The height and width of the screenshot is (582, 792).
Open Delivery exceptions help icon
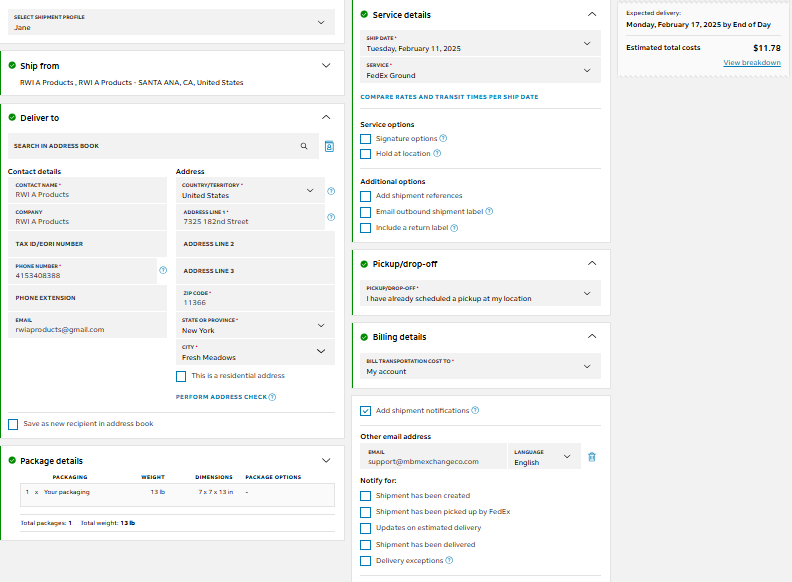(449, 560)
